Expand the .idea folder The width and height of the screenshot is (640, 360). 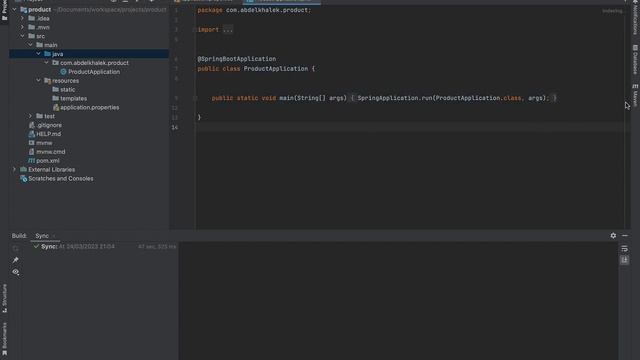pyautogui.click(x=22, y=18)
